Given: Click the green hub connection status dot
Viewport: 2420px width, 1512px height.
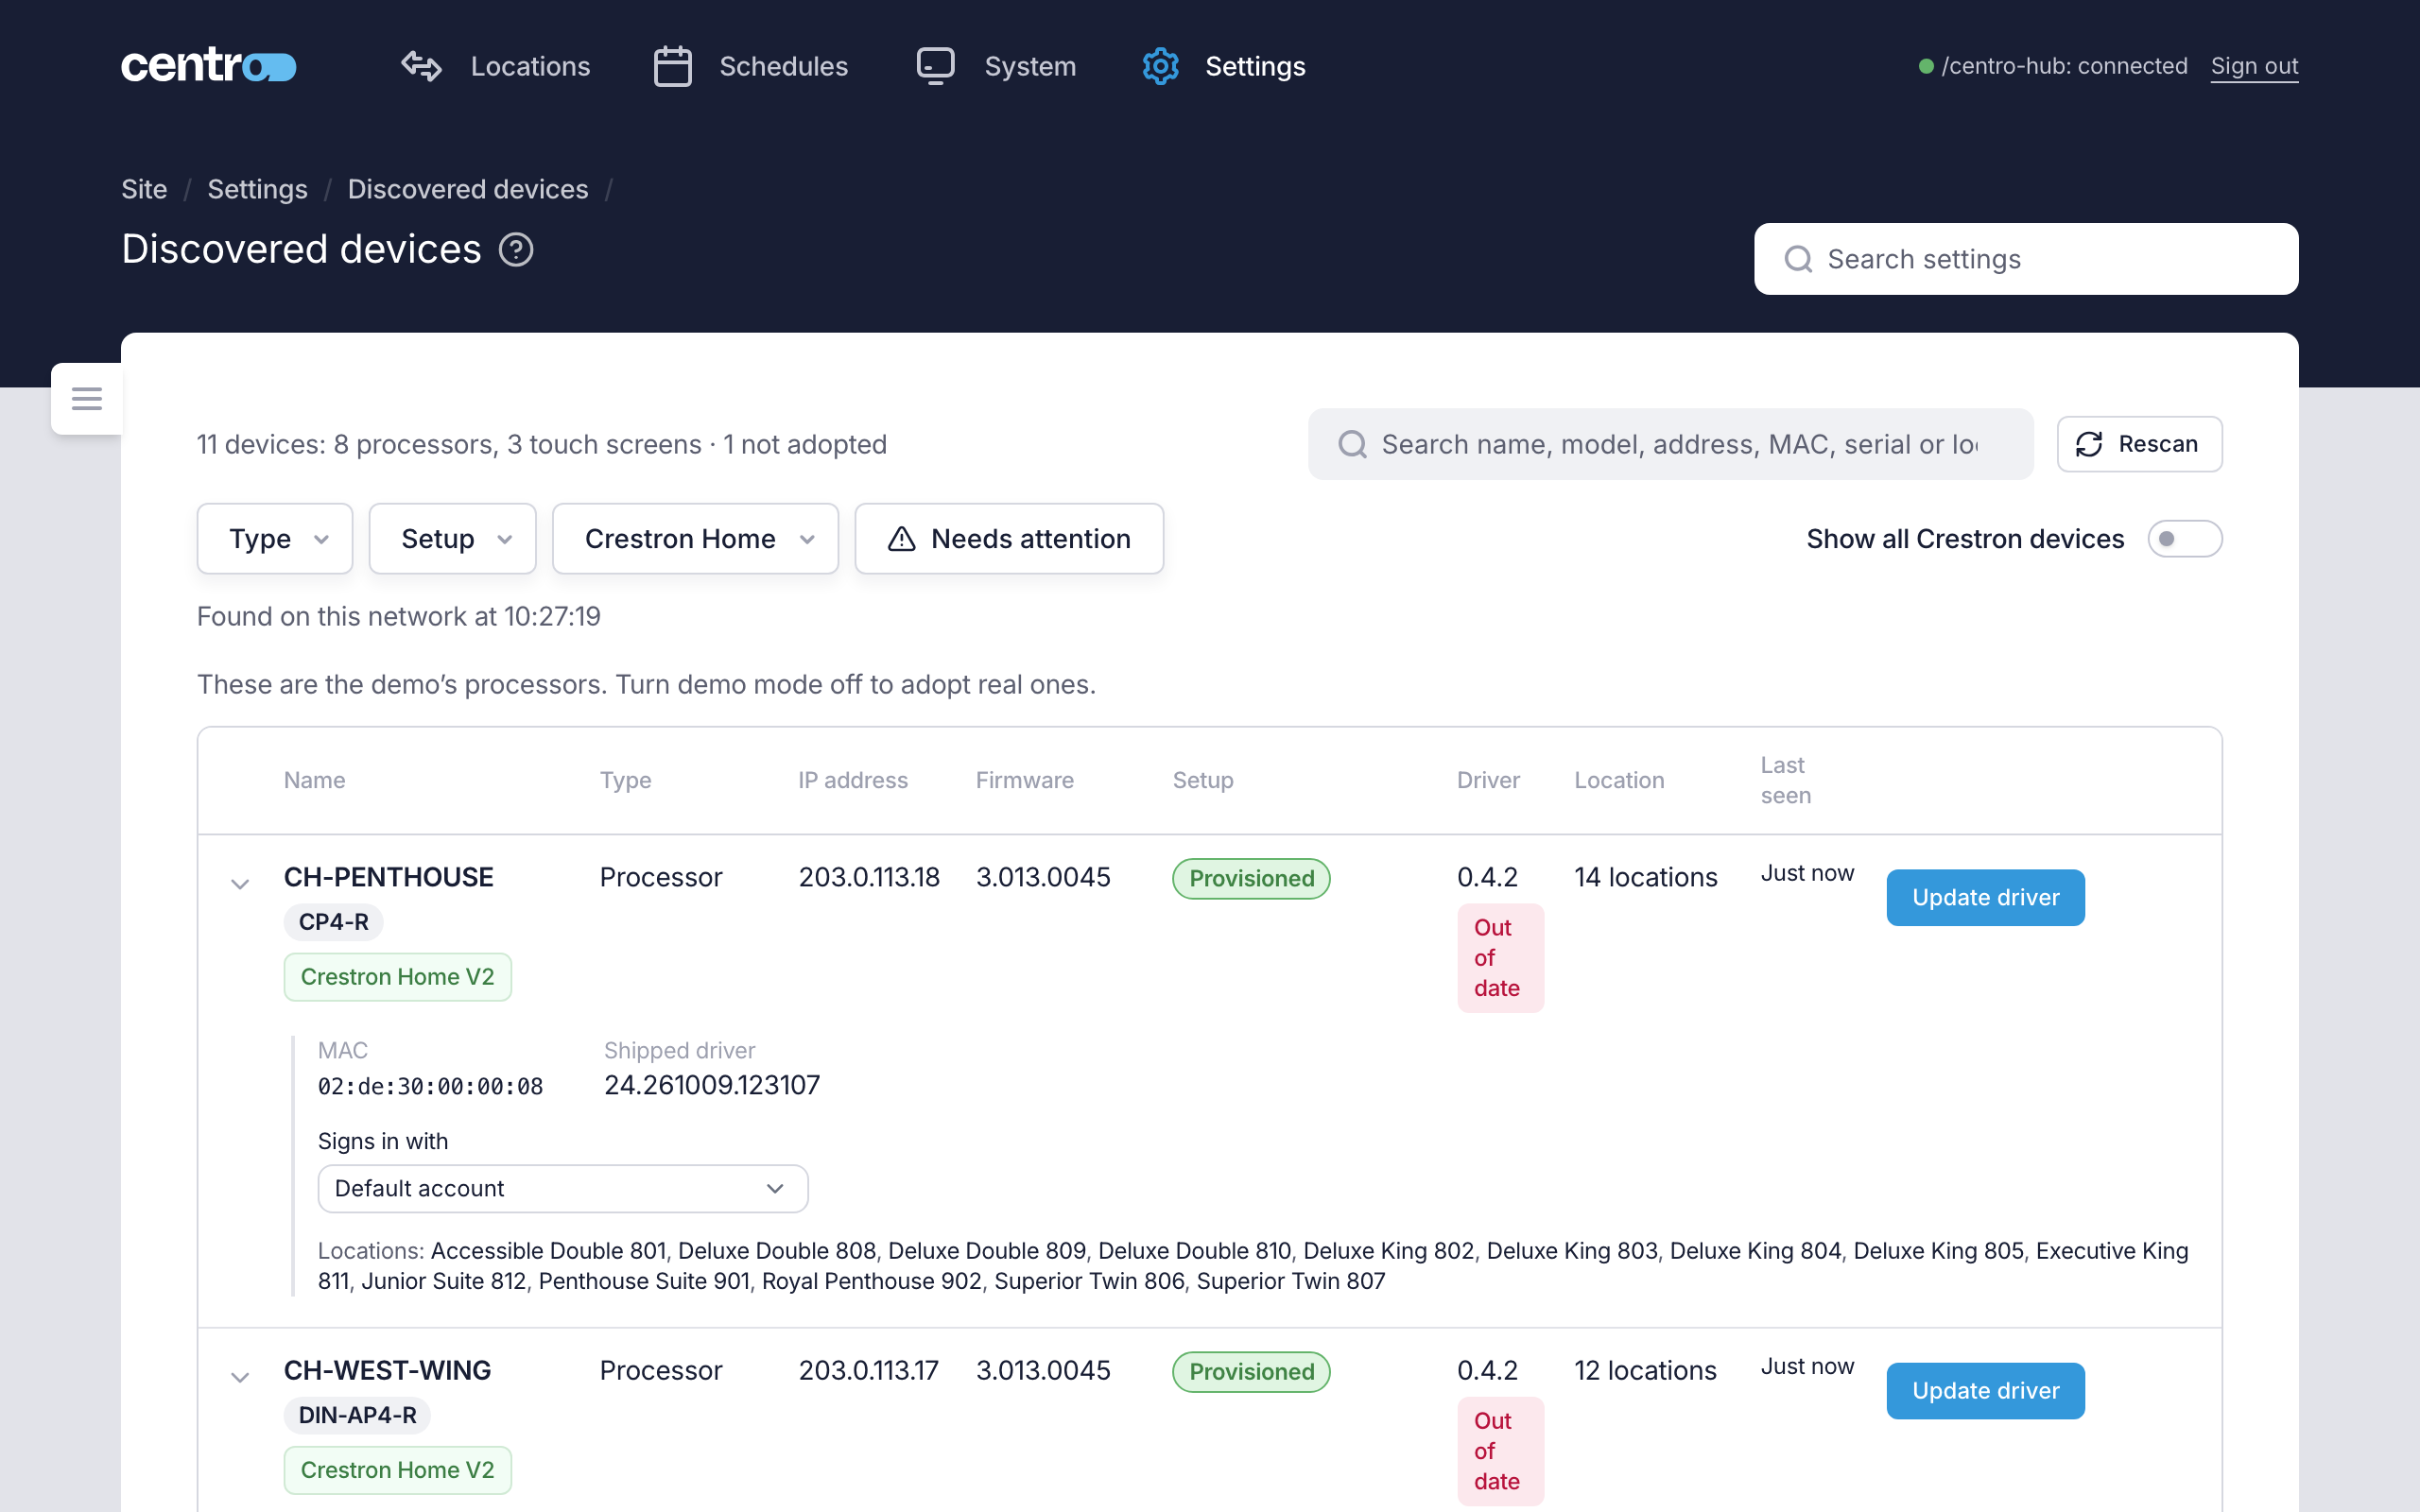Looking at the screenshot, I should pyautogui.click(x=1926, y=66).
